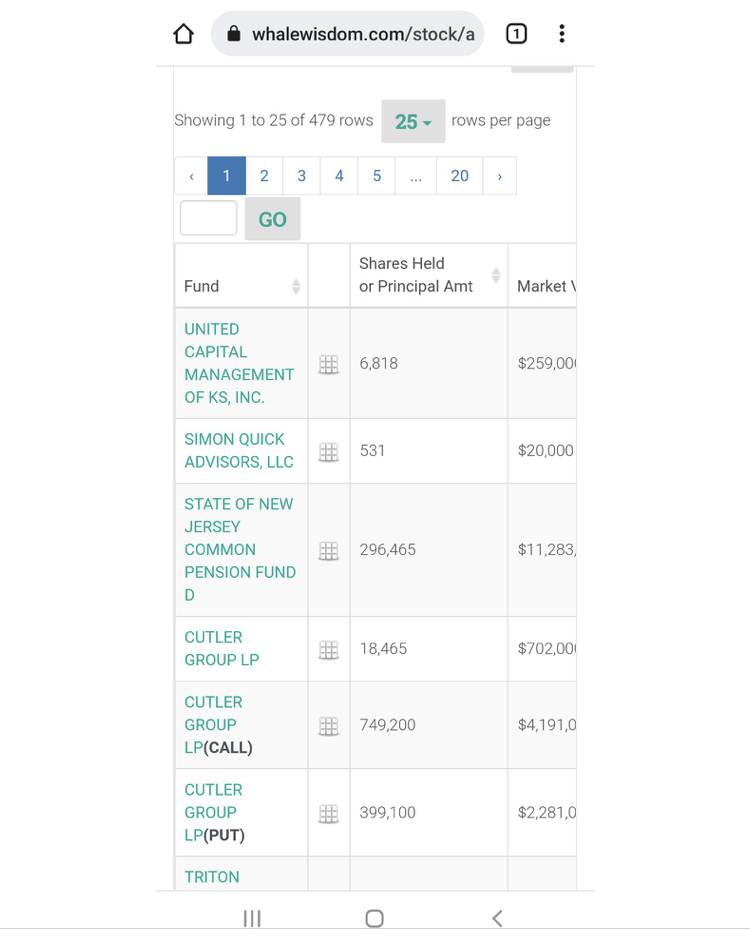Tap the browser home icon
Screen dimensions: 750x945
183,34
